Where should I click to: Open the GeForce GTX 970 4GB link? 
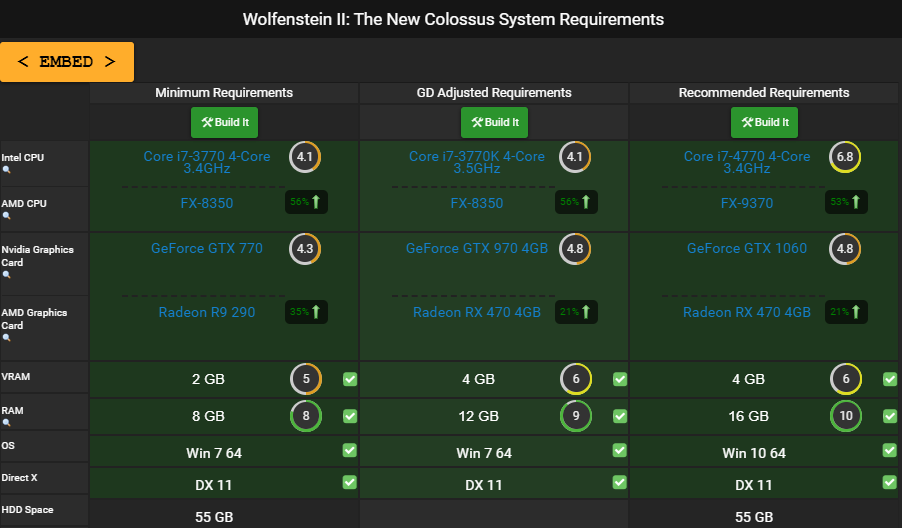pos(476,248)
